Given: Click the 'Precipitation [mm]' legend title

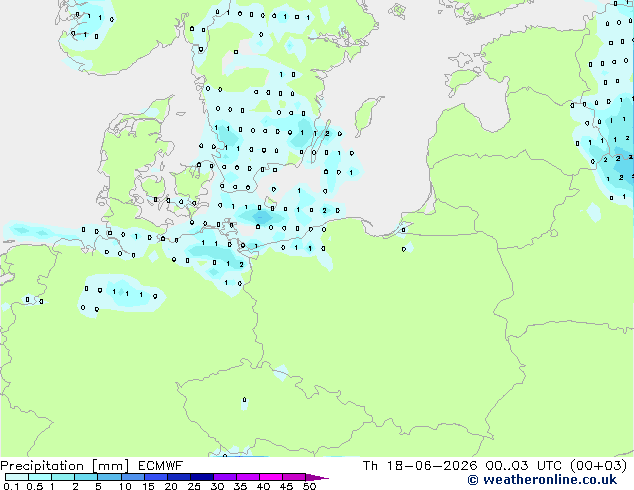Looking at the screenshot, I should tap(65, 466).
